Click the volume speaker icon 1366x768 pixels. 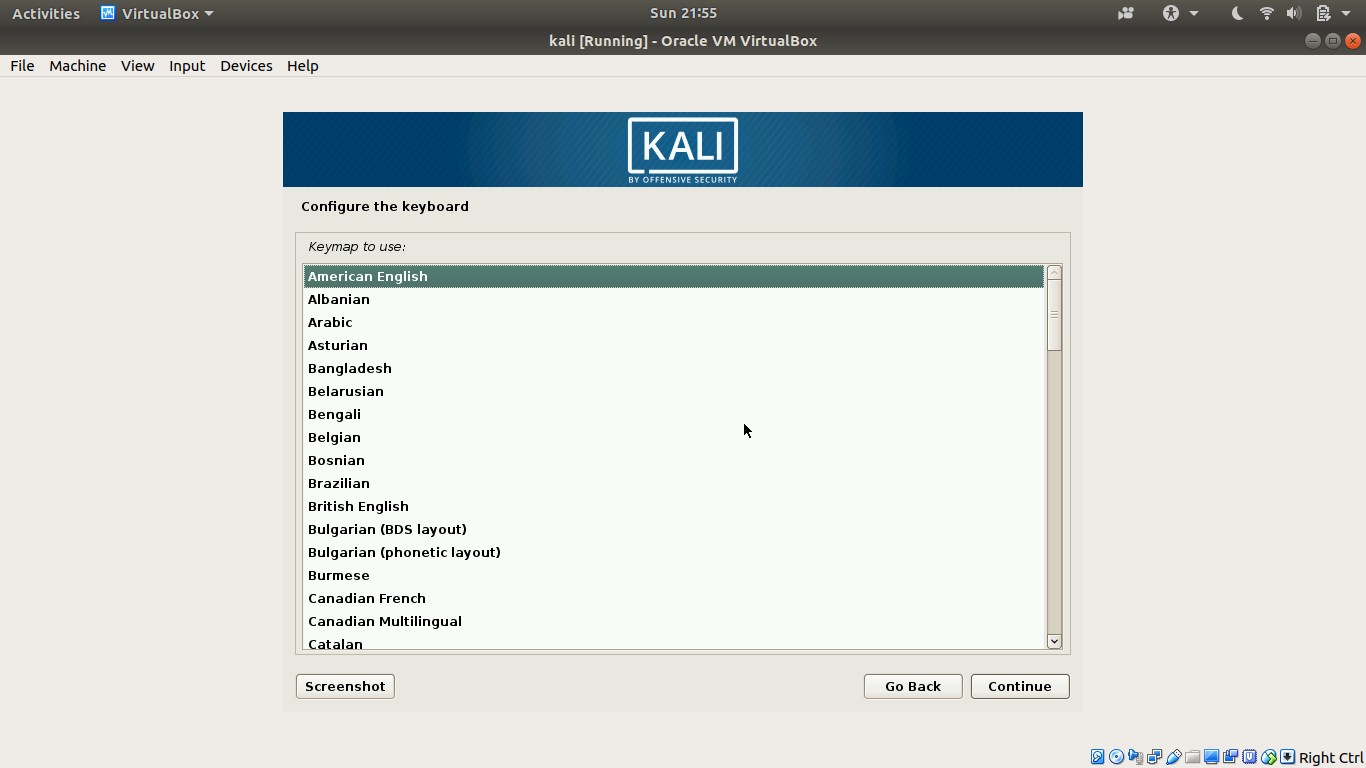tap(1294, 13)
